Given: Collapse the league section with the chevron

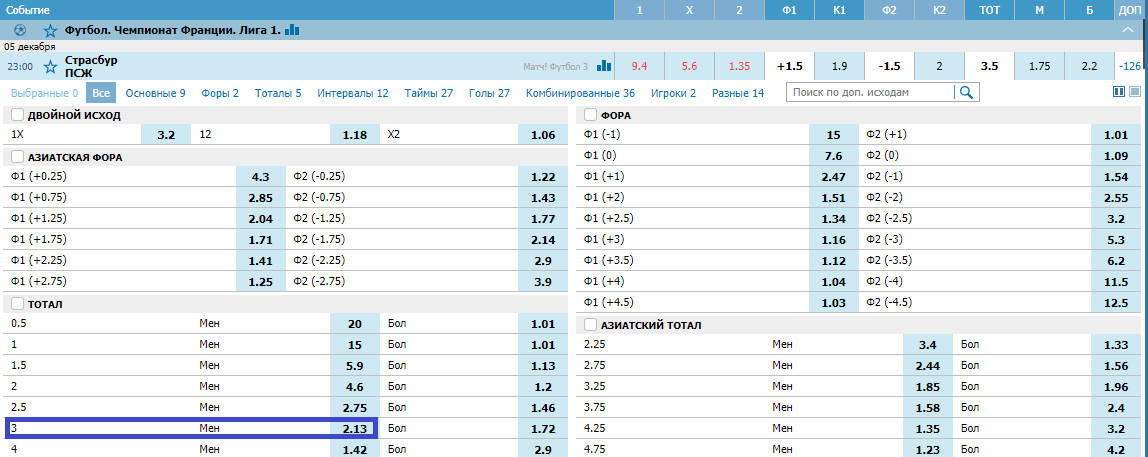Looking at the screenshot, I should (1128, 31).
